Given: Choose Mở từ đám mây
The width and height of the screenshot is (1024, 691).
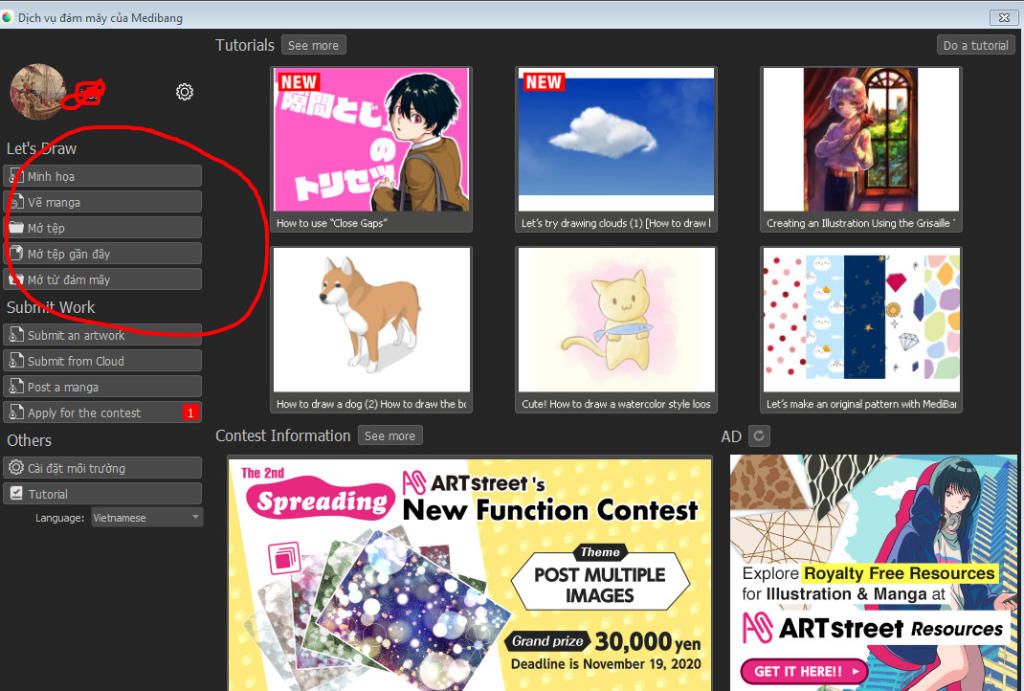Looking at the screenshot, I should tap(103, 279).
